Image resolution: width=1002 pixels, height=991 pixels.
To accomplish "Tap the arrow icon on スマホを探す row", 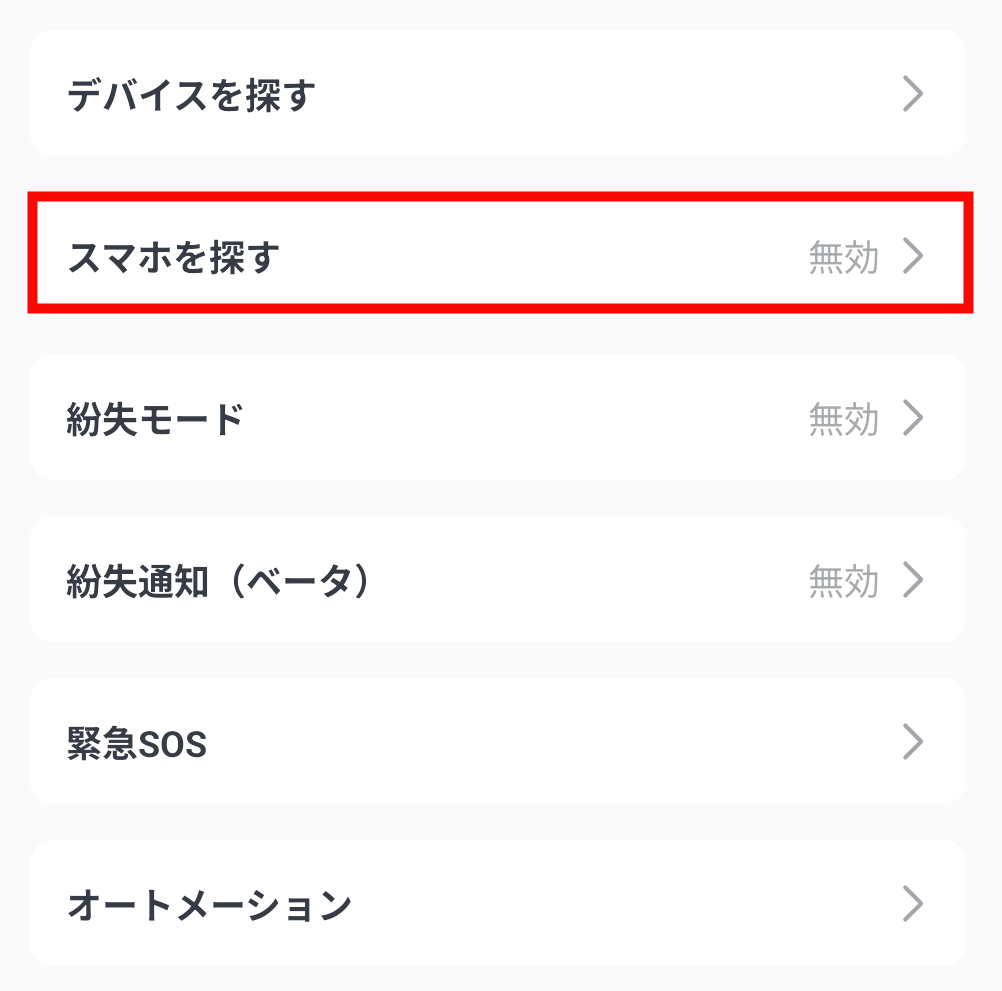I will (x=912, y=257).
